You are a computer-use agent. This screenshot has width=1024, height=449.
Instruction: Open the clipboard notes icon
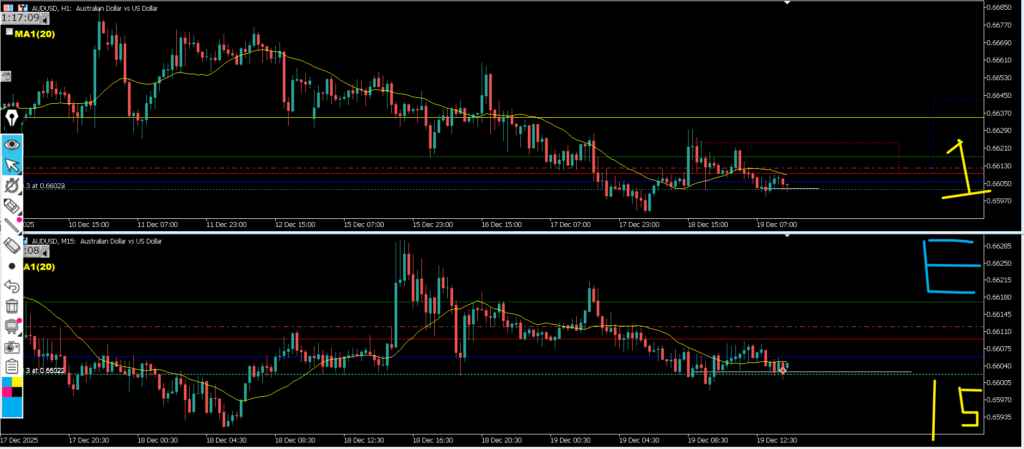(x=12, y=365)
